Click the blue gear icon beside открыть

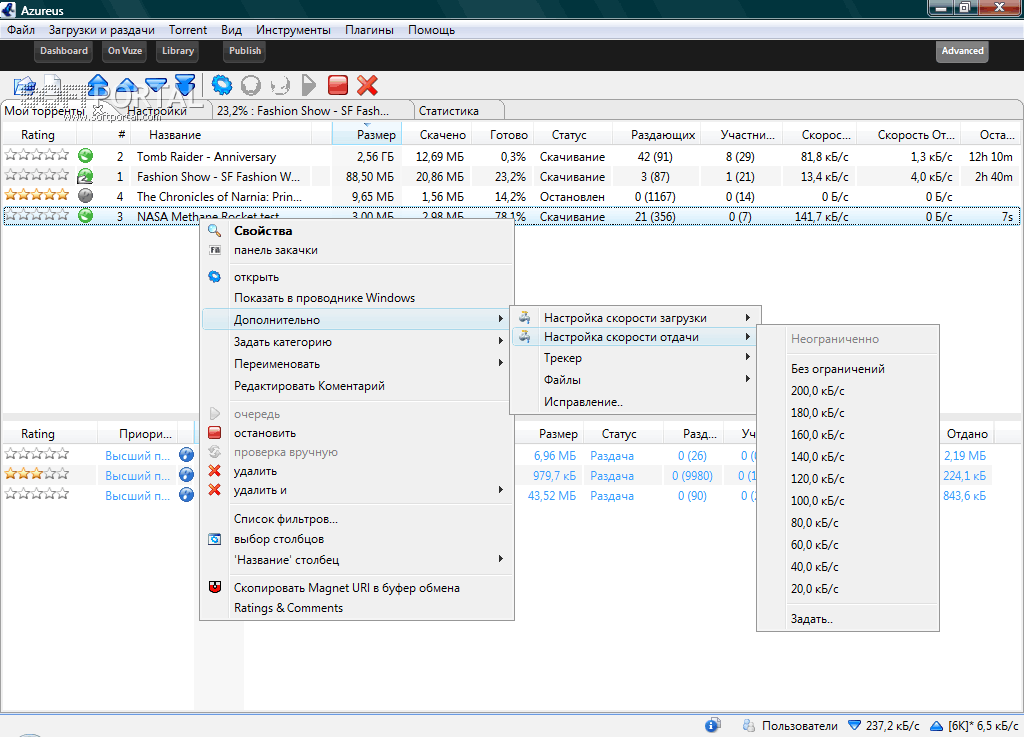[x=214, y=276]
